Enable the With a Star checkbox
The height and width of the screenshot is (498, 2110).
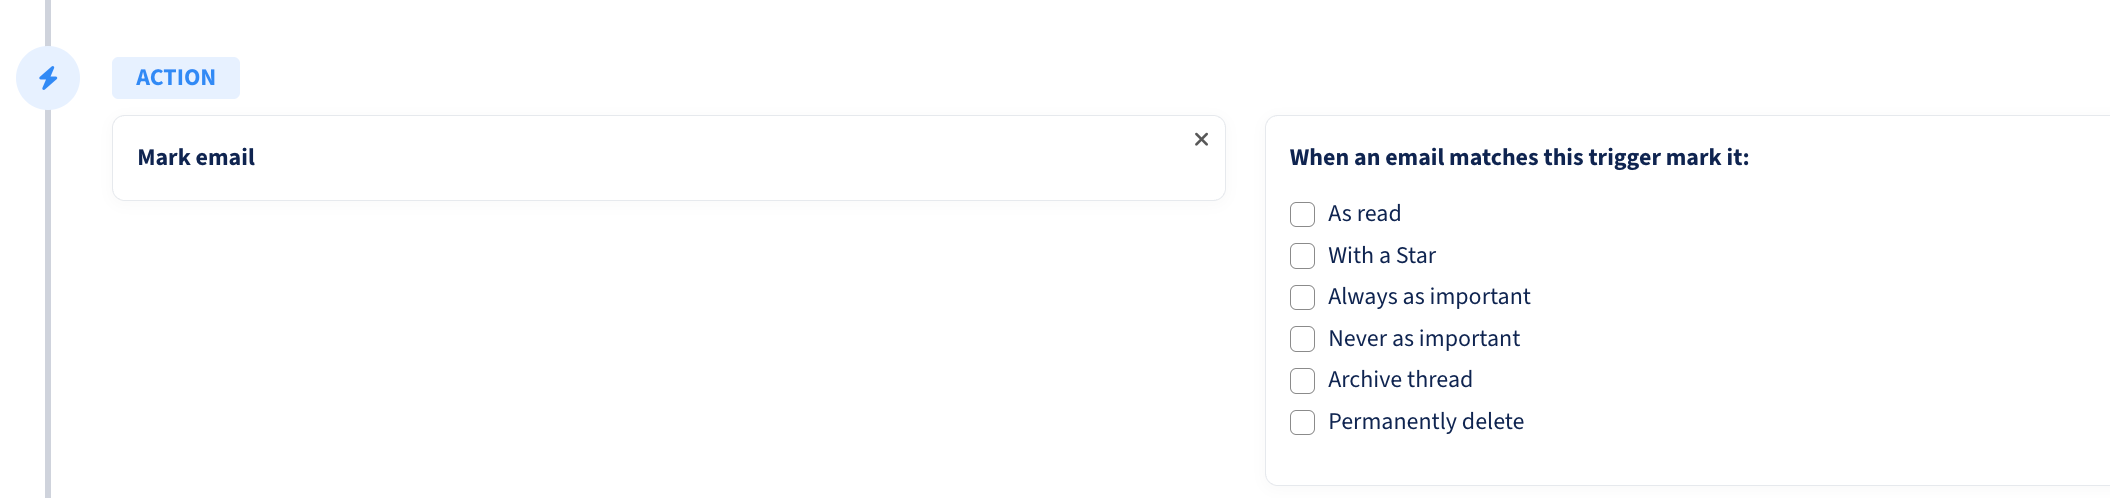[1302, 256]
